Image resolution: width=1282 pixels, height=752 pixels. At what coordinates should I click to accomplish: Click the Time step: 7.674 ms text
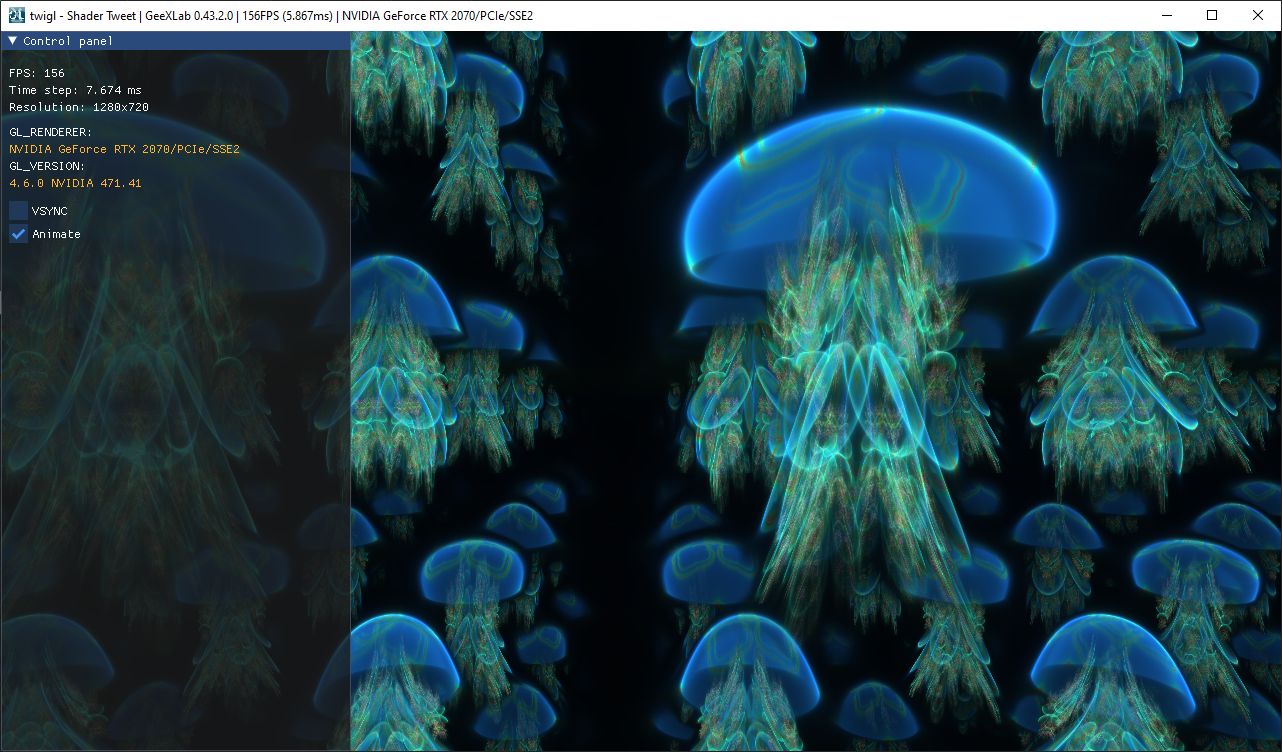coord(75,90)
